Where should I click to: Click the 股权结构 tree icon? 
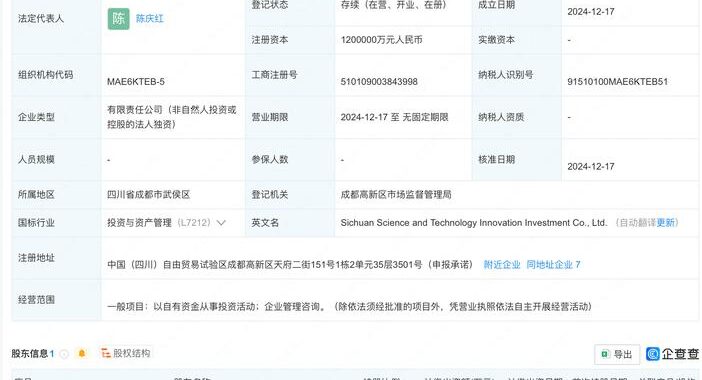(106, 353)
